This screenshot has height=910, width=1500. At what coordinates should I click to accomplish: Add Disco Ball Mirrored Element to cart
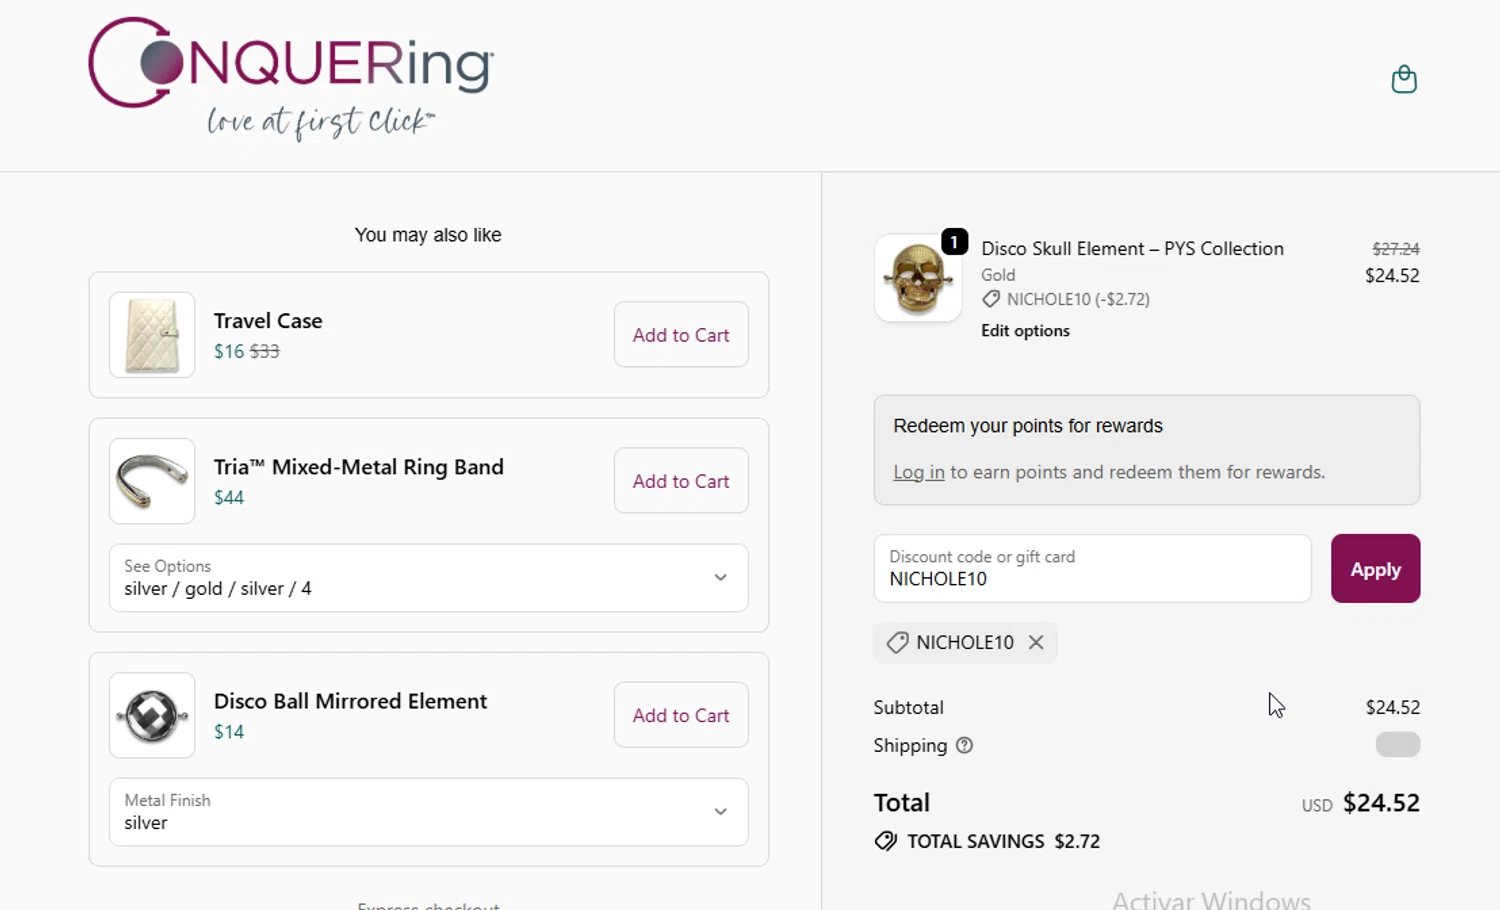click(x=681, y=715)
